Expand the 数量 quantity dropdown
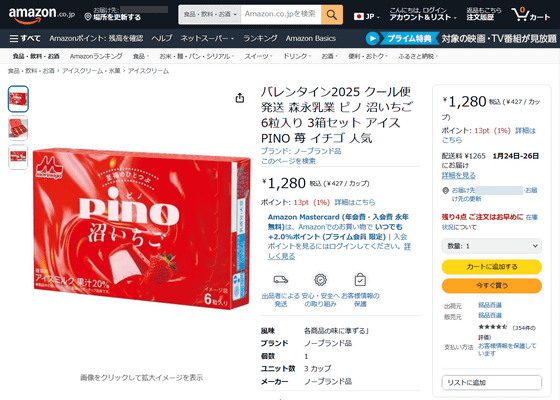Image resolution: width=560 pixels, height=400 pixels. (491, 246)
